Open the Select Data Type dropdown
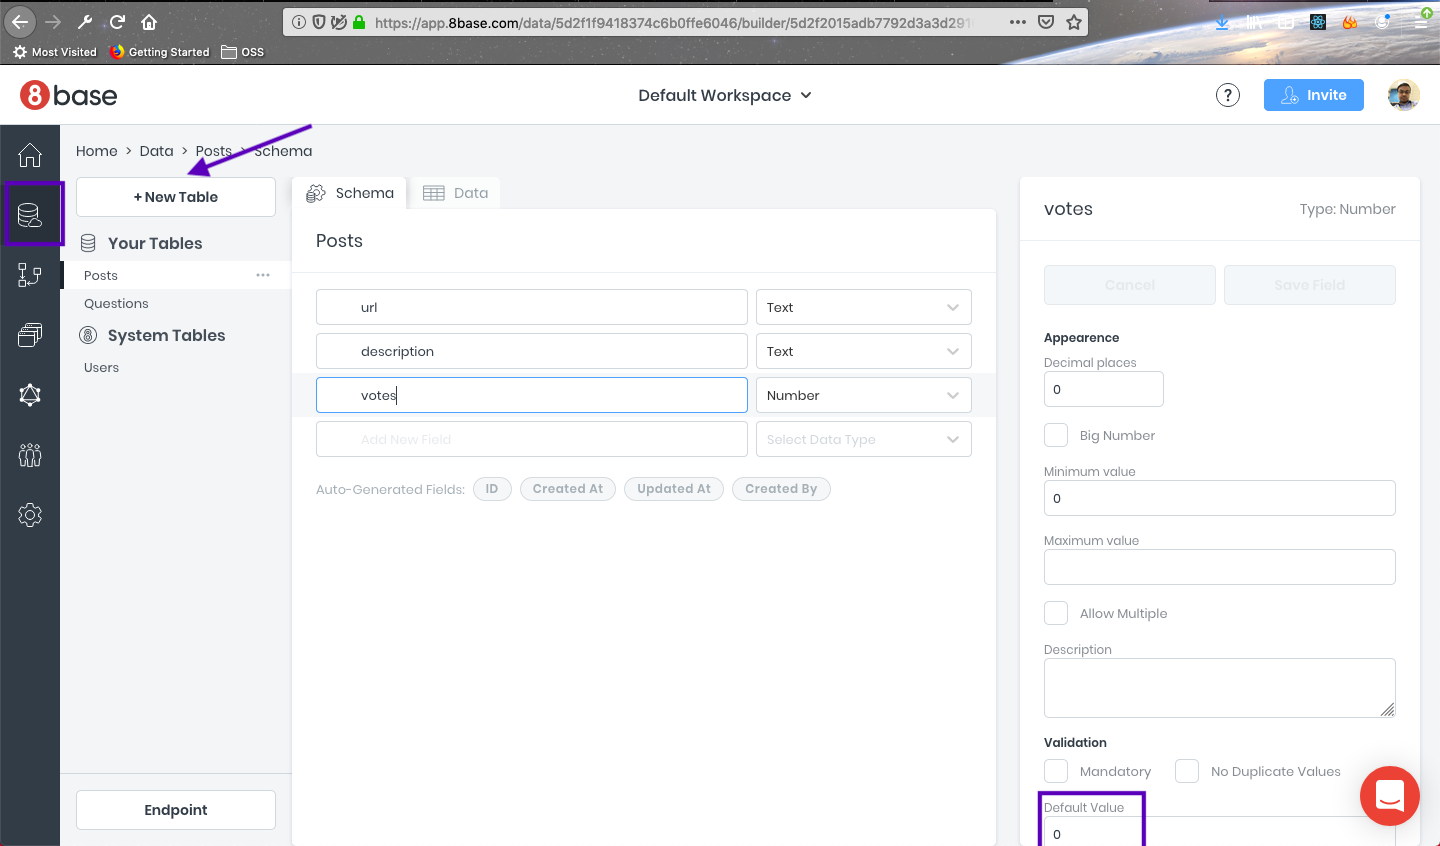This screenshot has height=846, width=1440. [864, 439]
